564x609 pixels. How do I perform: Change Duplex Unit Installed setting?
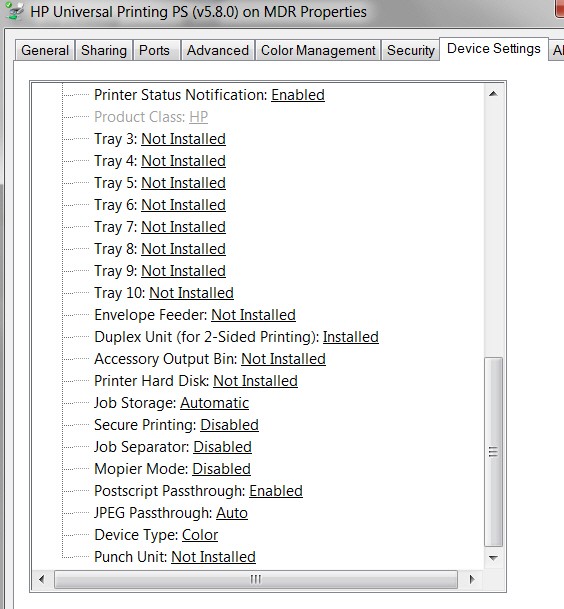tap(351, 337)
